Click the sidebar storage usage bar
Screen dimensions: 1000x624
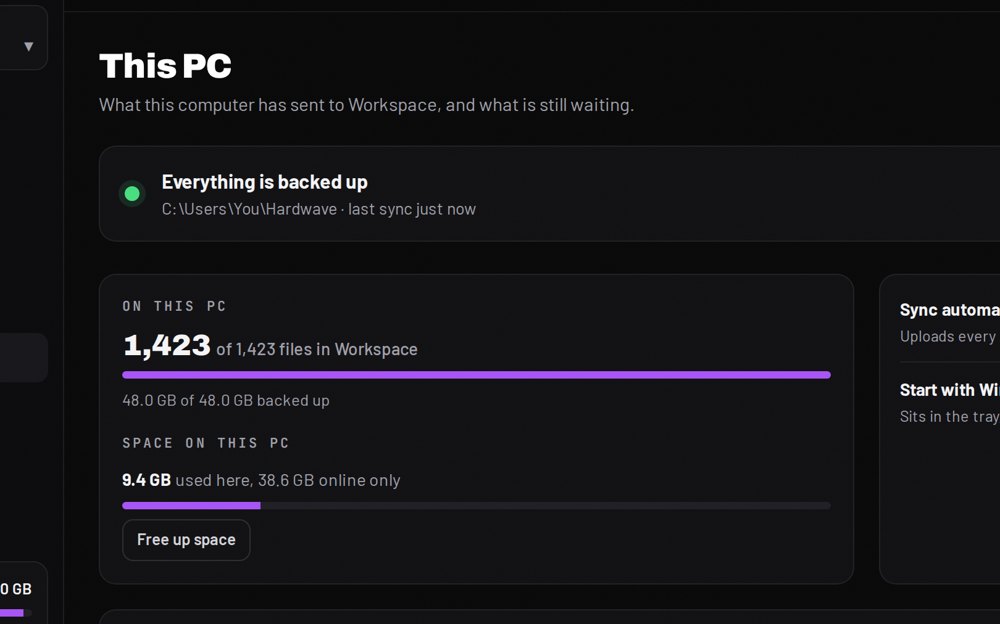pos(15,613)
